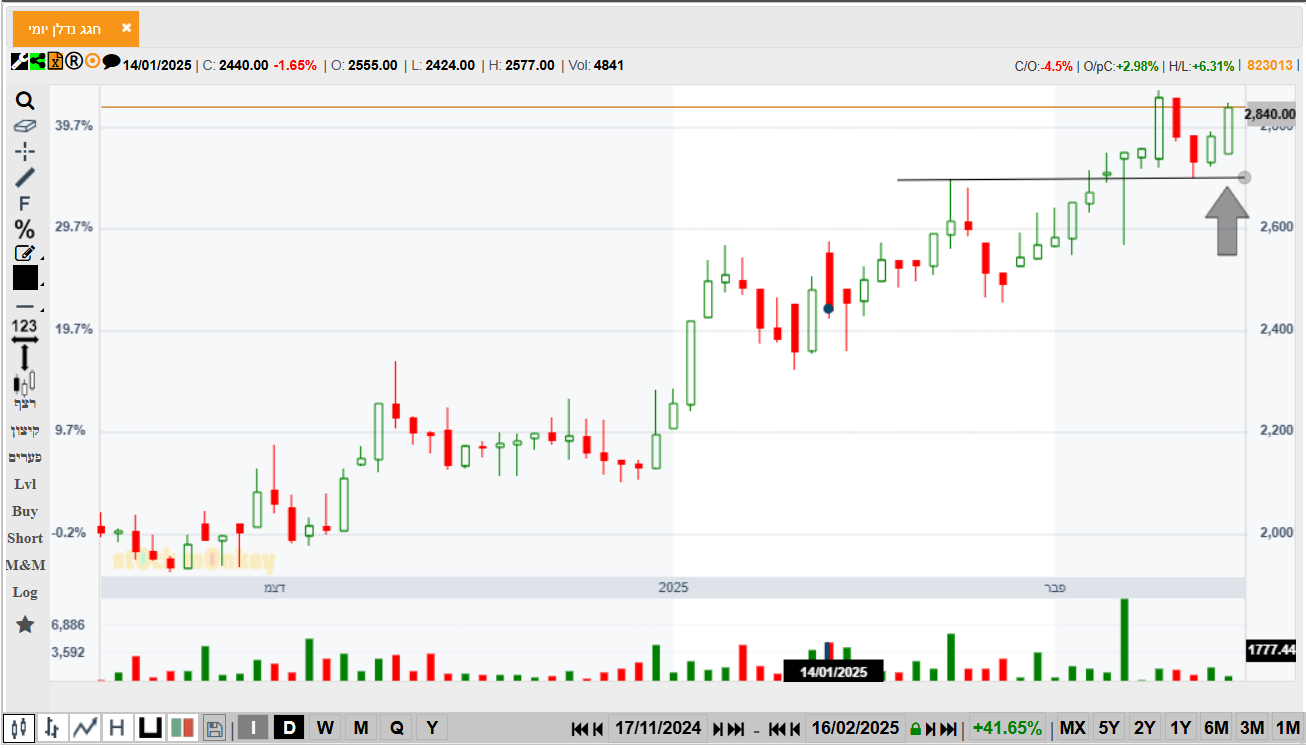Screen dimensions: 1306x748
Task: Export chart data via the Excel icon
Action: 55,62
